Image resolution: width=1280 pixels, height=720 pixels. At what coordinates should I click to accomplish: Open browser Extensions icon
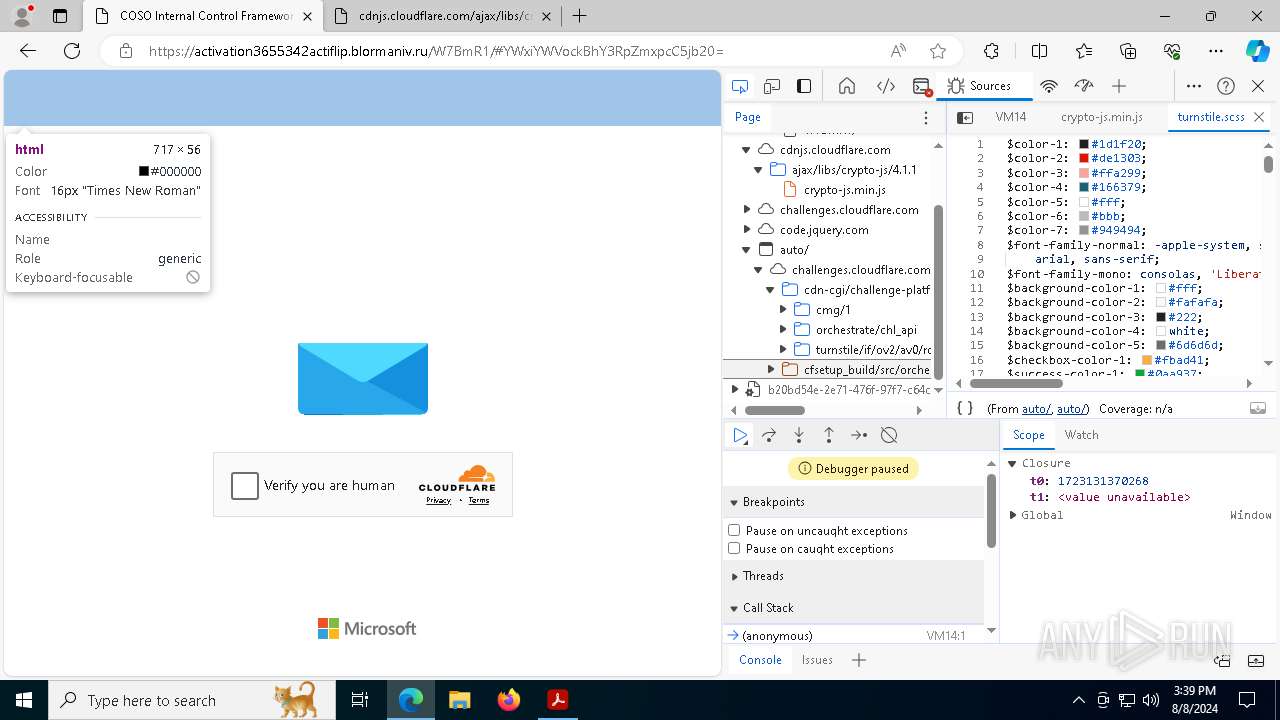coord(991,51)
